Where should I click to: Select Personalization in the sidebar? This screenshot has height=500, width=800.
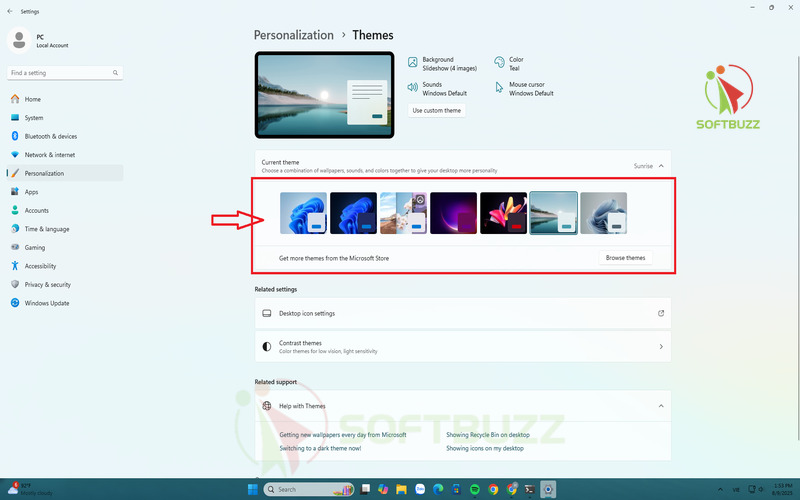65,173
